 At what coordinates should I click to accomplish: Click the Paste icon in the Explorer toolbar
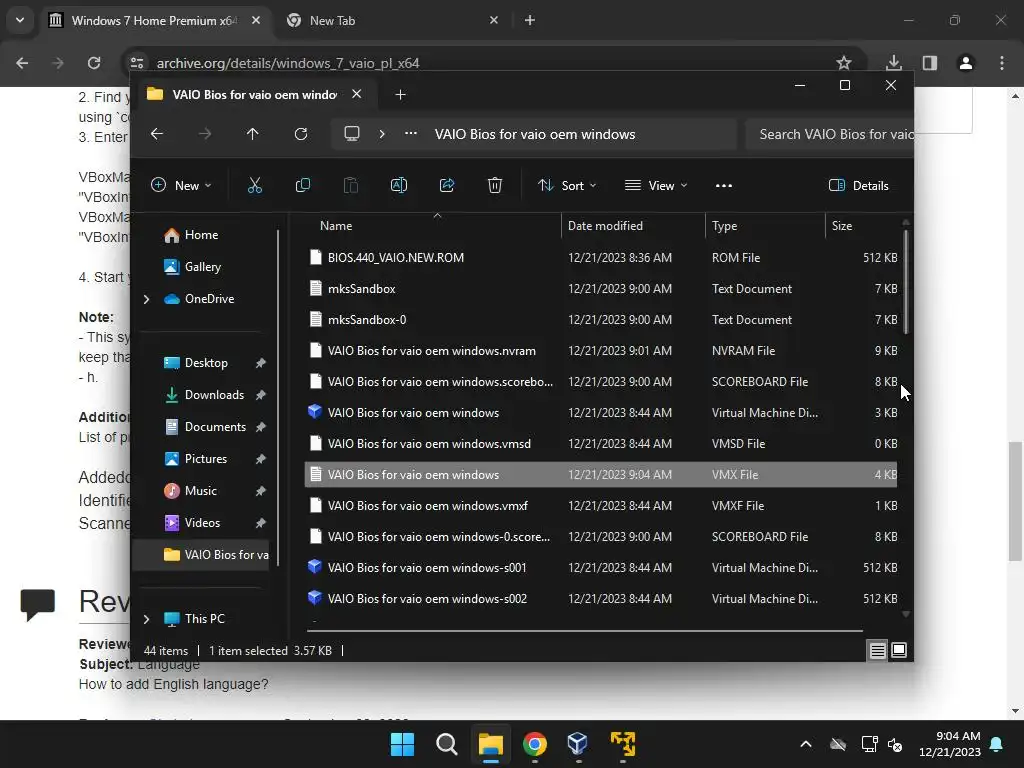click(351, 185)
